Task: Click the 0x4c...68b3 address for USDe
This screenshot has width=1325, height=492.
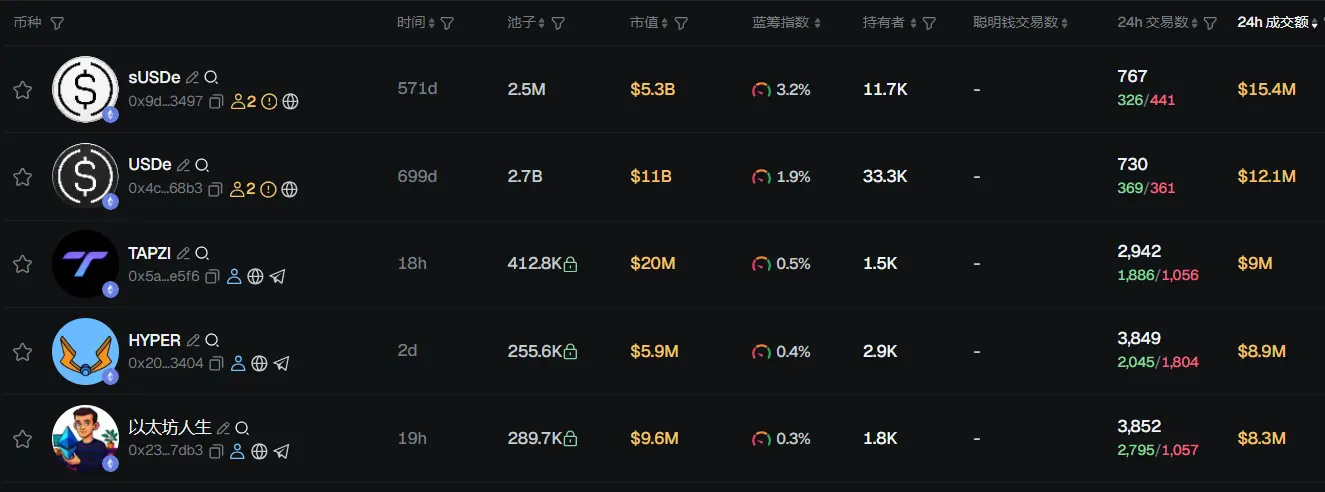Action: [165, 189]
